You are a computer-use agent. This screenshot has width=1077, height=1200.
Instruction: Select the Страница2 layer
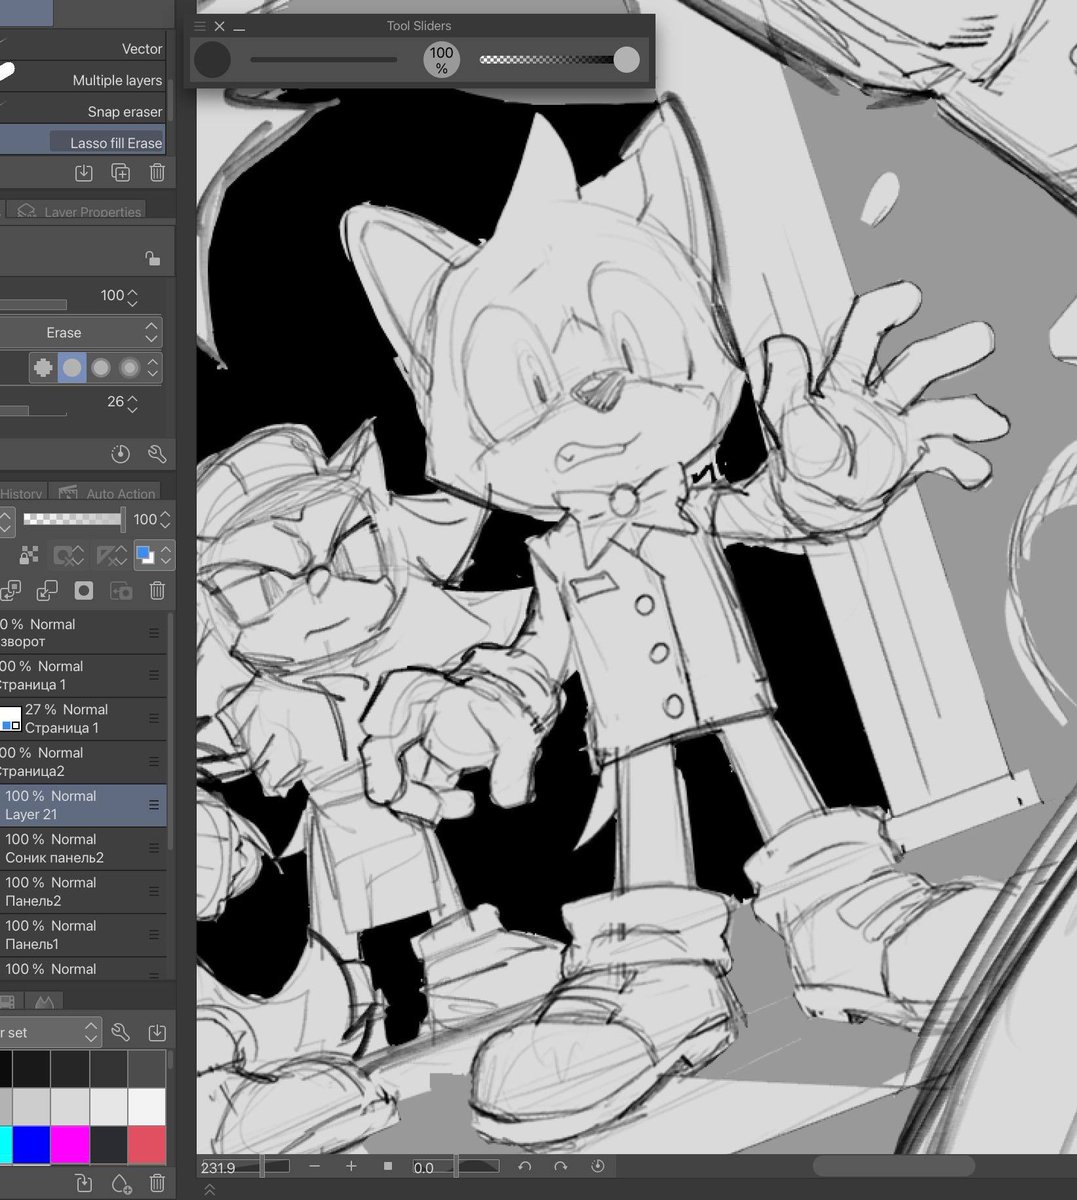83,762
